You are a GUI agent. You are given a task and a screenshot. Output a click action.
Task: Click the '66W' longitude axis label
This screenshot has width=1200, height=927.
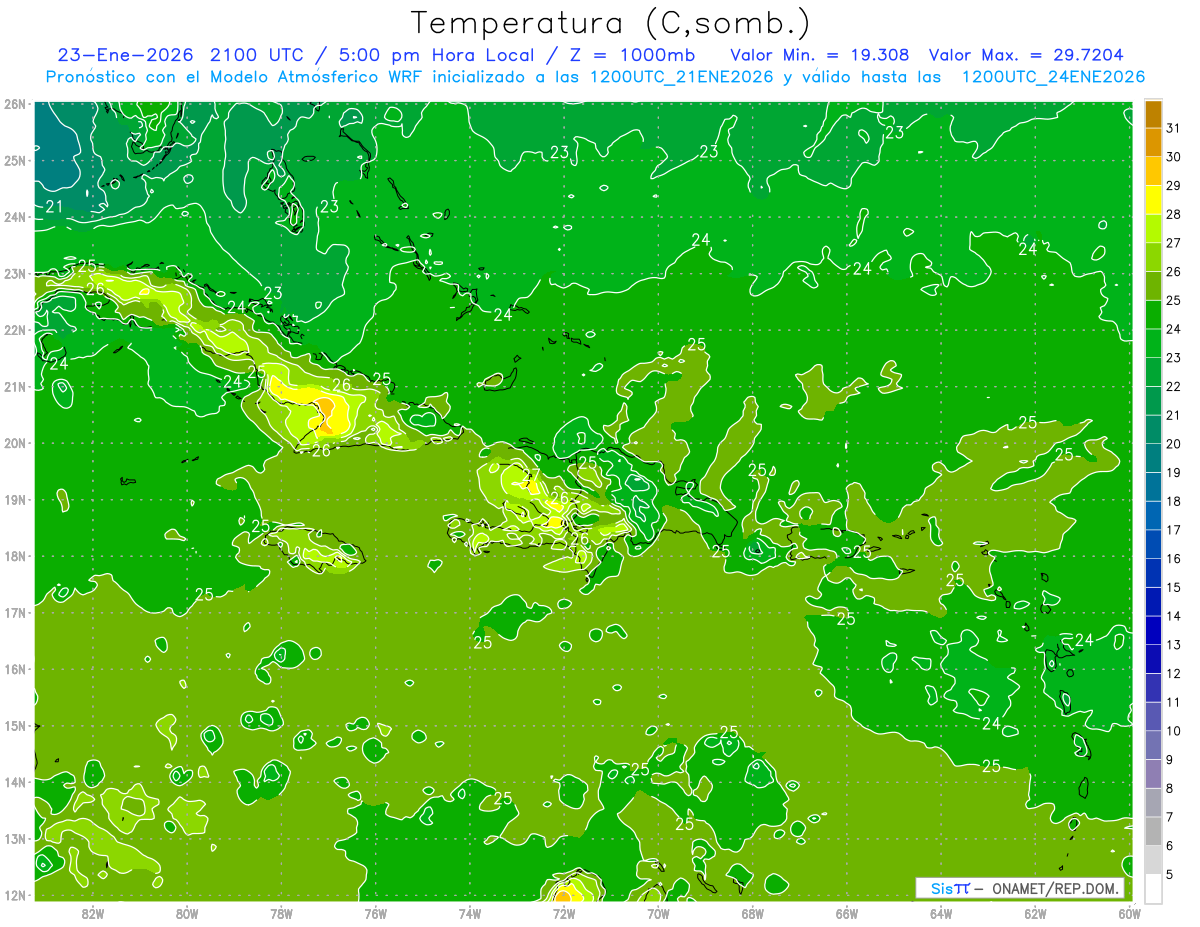(847, 913)
